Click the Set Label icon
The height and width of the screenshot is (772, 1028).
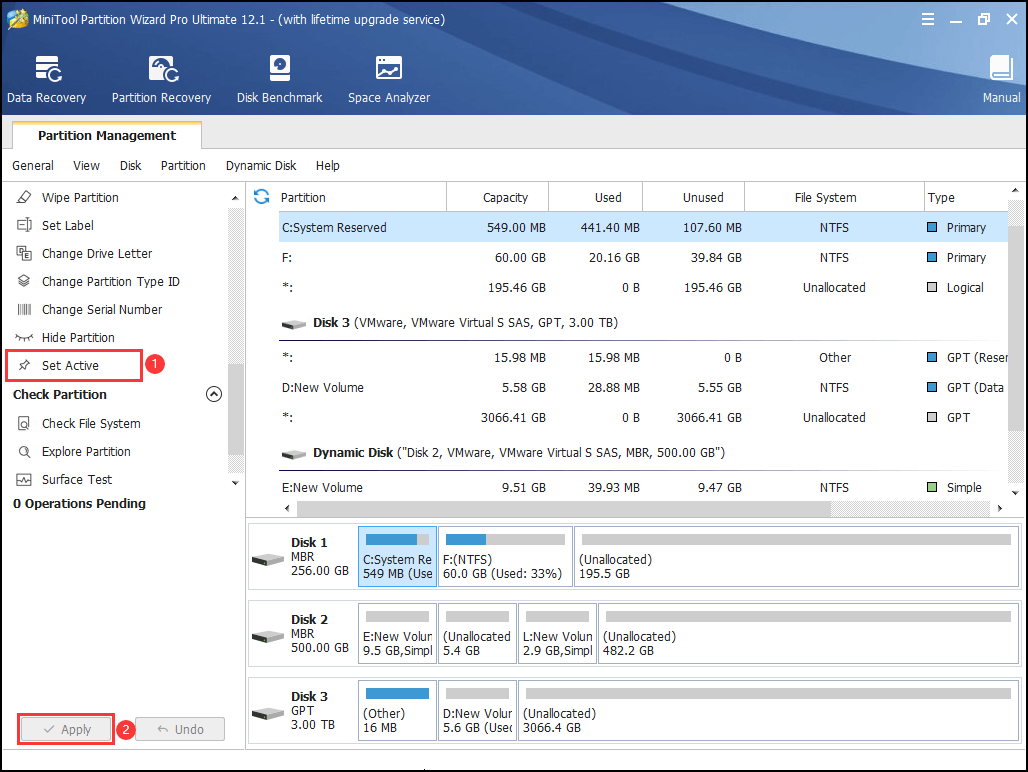click(24, 225)
